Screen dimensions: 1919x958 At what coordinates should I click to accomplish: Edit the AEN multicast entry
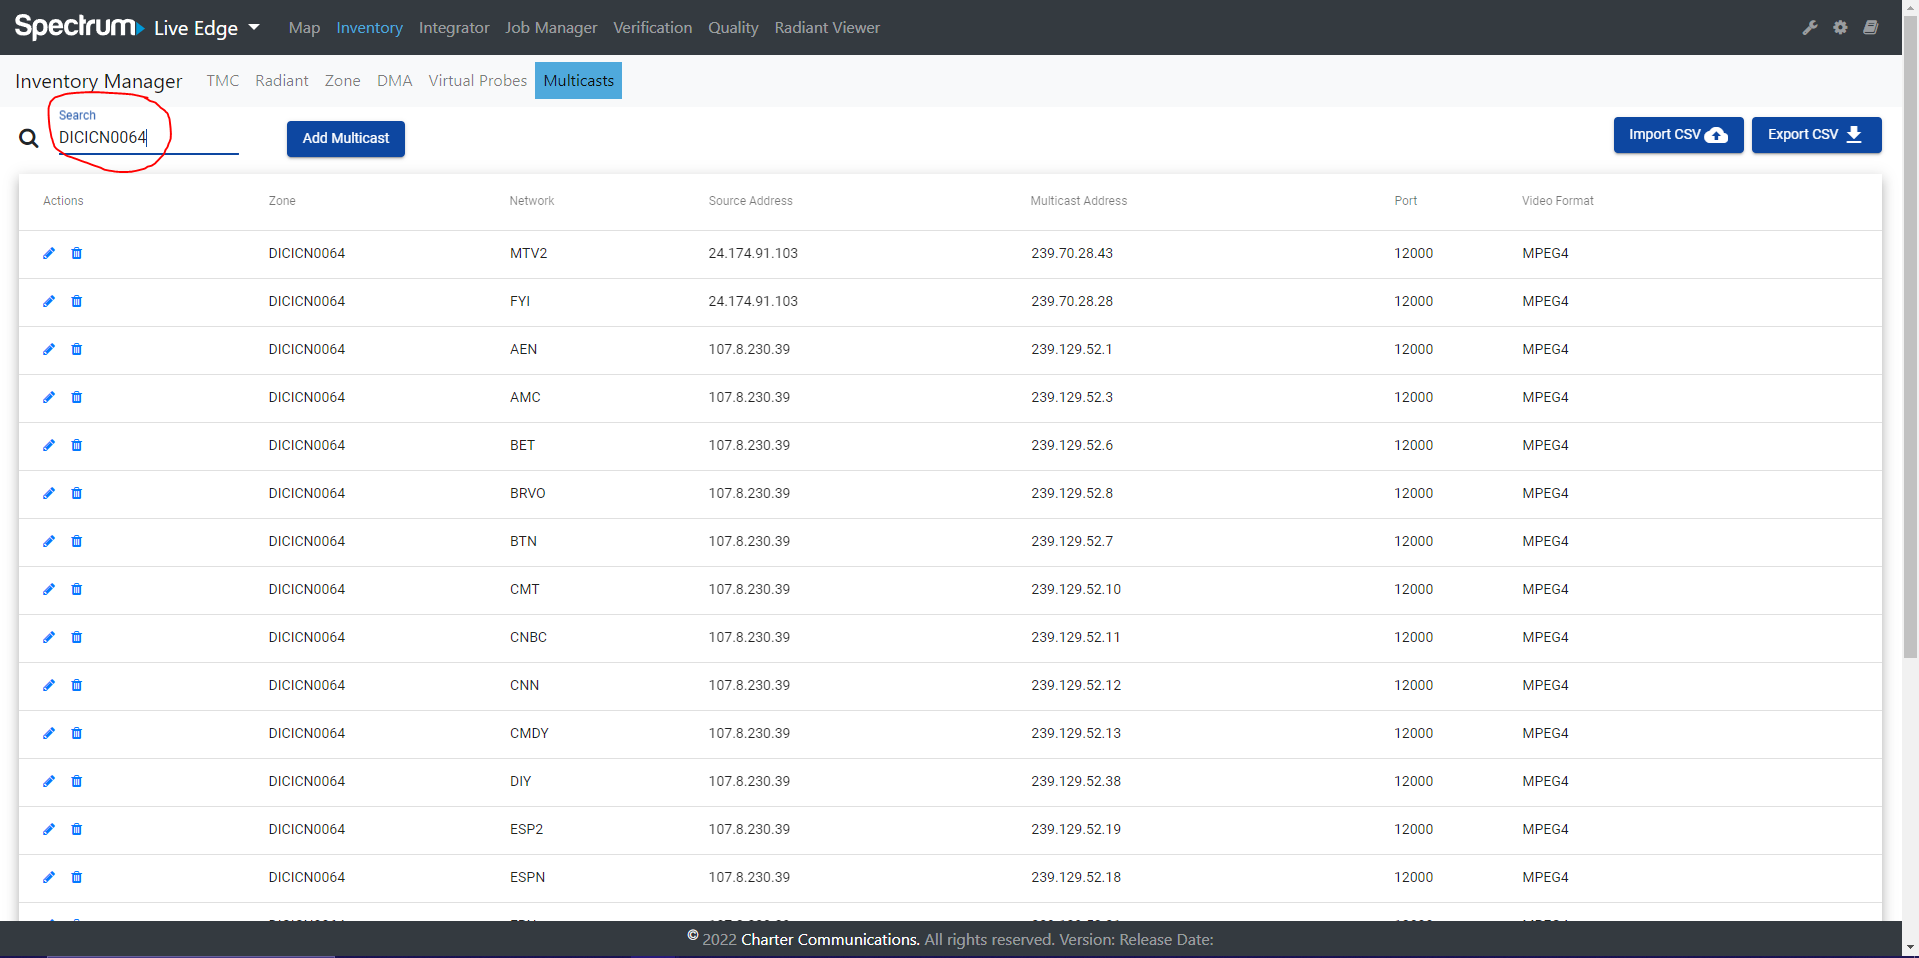[49, 349]
